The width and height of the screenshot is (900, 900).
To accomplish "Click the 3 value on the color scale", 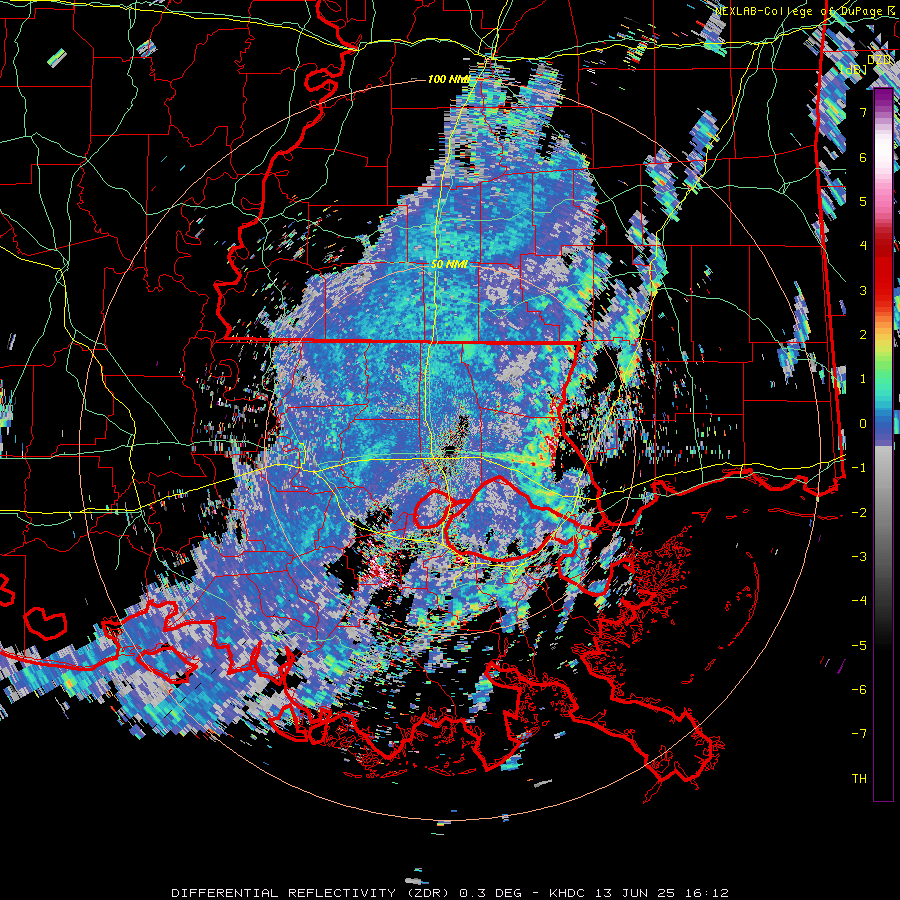I will coord(863,290).
